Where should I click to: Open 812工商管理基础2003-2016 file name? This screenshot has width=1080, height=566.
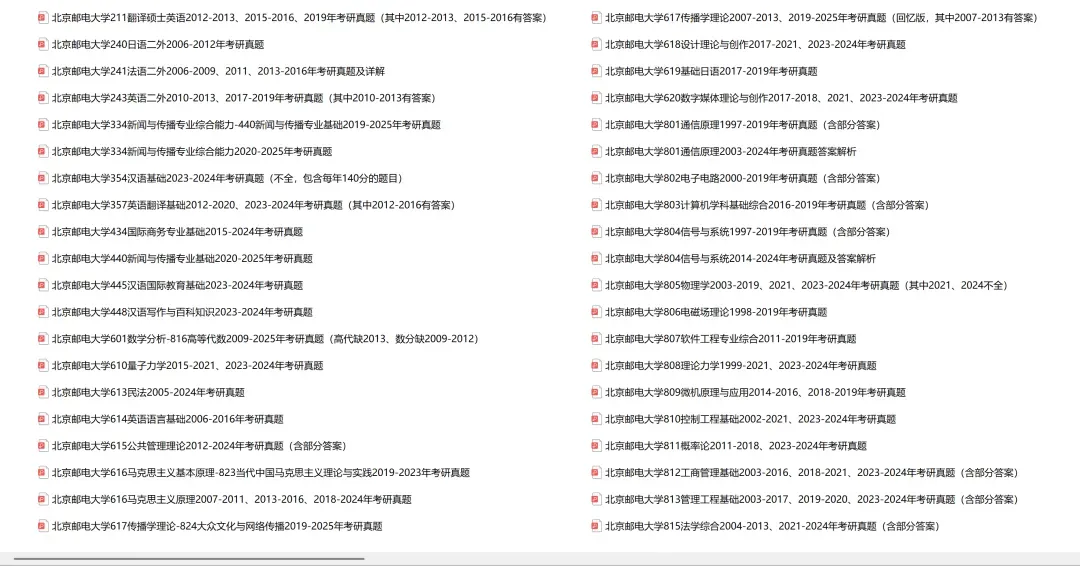[811, 473]
